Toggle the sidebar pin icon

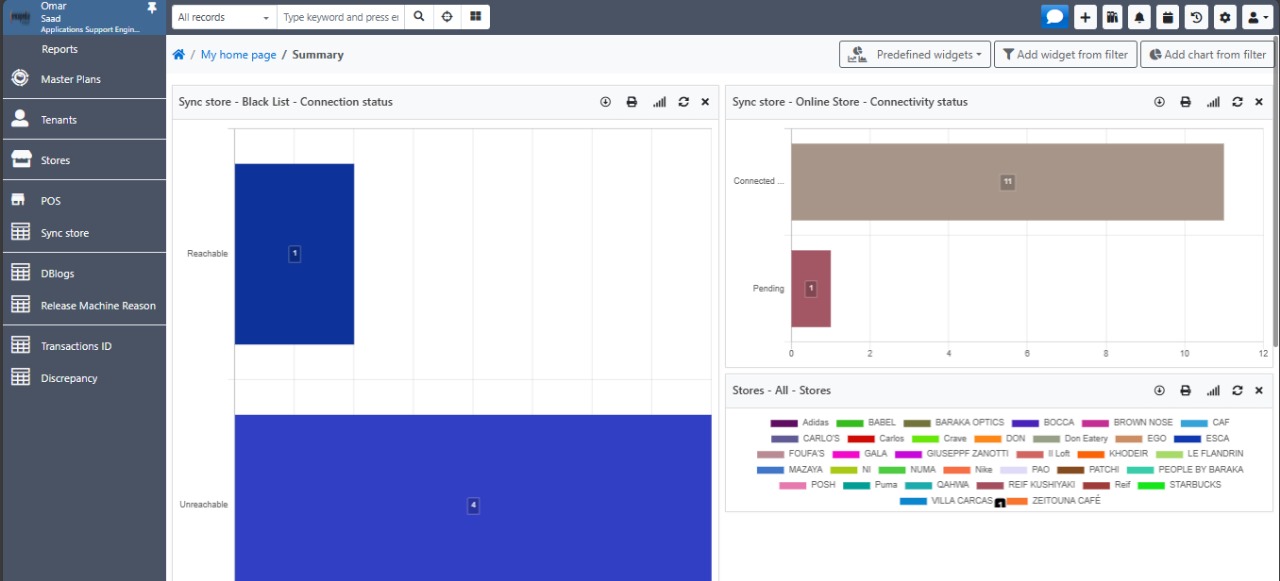152,8
